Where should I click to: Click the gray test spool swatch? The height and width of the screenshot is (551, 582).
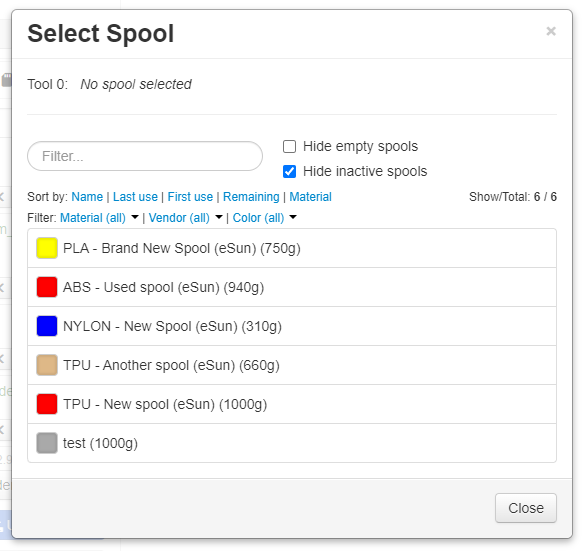(47, 443)
